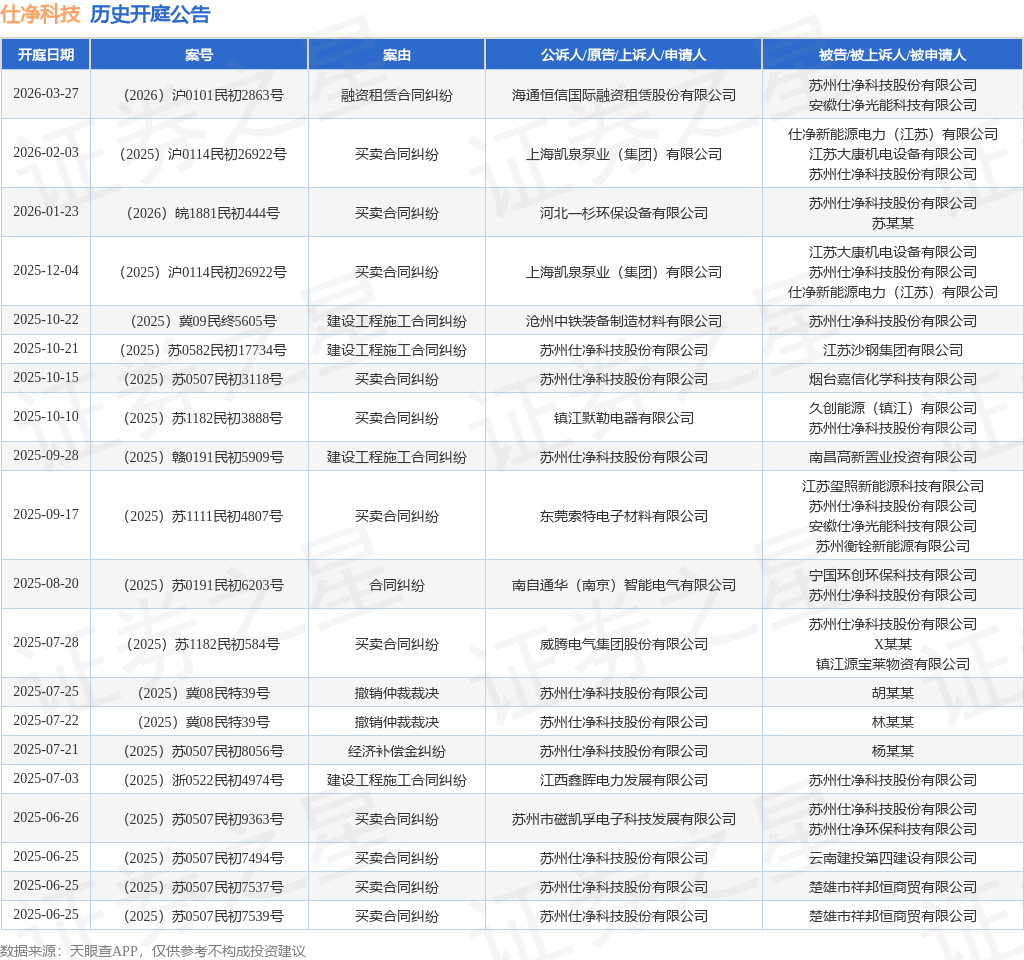Screen dimensions: 1024x960
Task: Click the 历史开庭公告 heading
Action: pyautogui.click(x=150, y=14)
